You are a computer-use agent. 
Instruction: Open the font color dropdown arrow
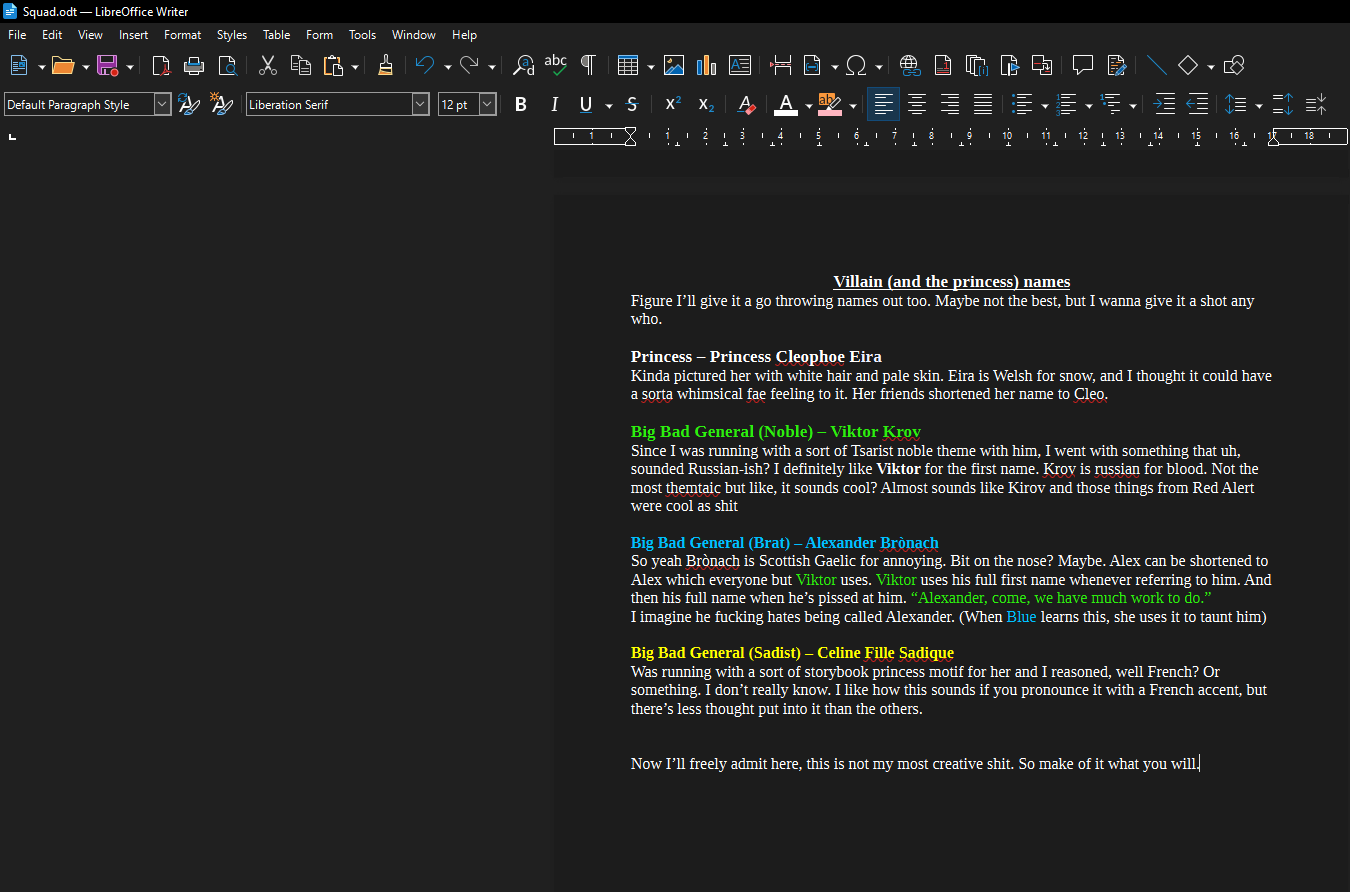(x=808, y=105)
